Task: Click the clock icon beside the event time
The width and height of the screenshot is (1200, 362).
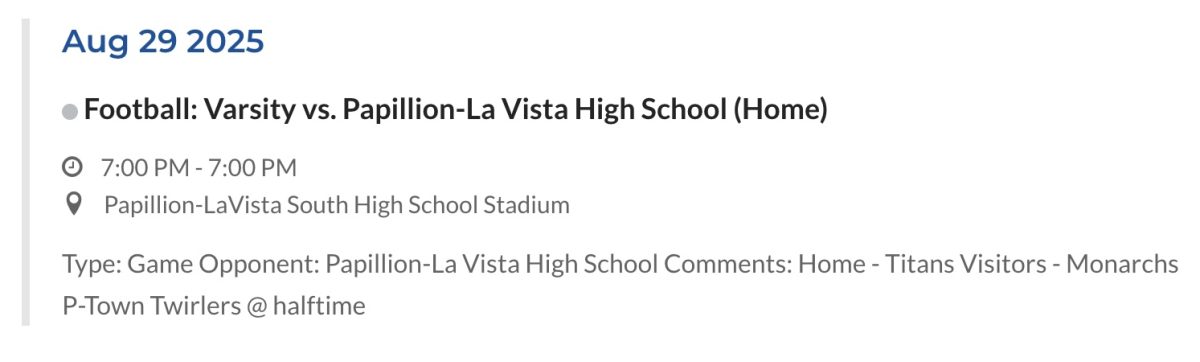Action: tap(72, 167)
